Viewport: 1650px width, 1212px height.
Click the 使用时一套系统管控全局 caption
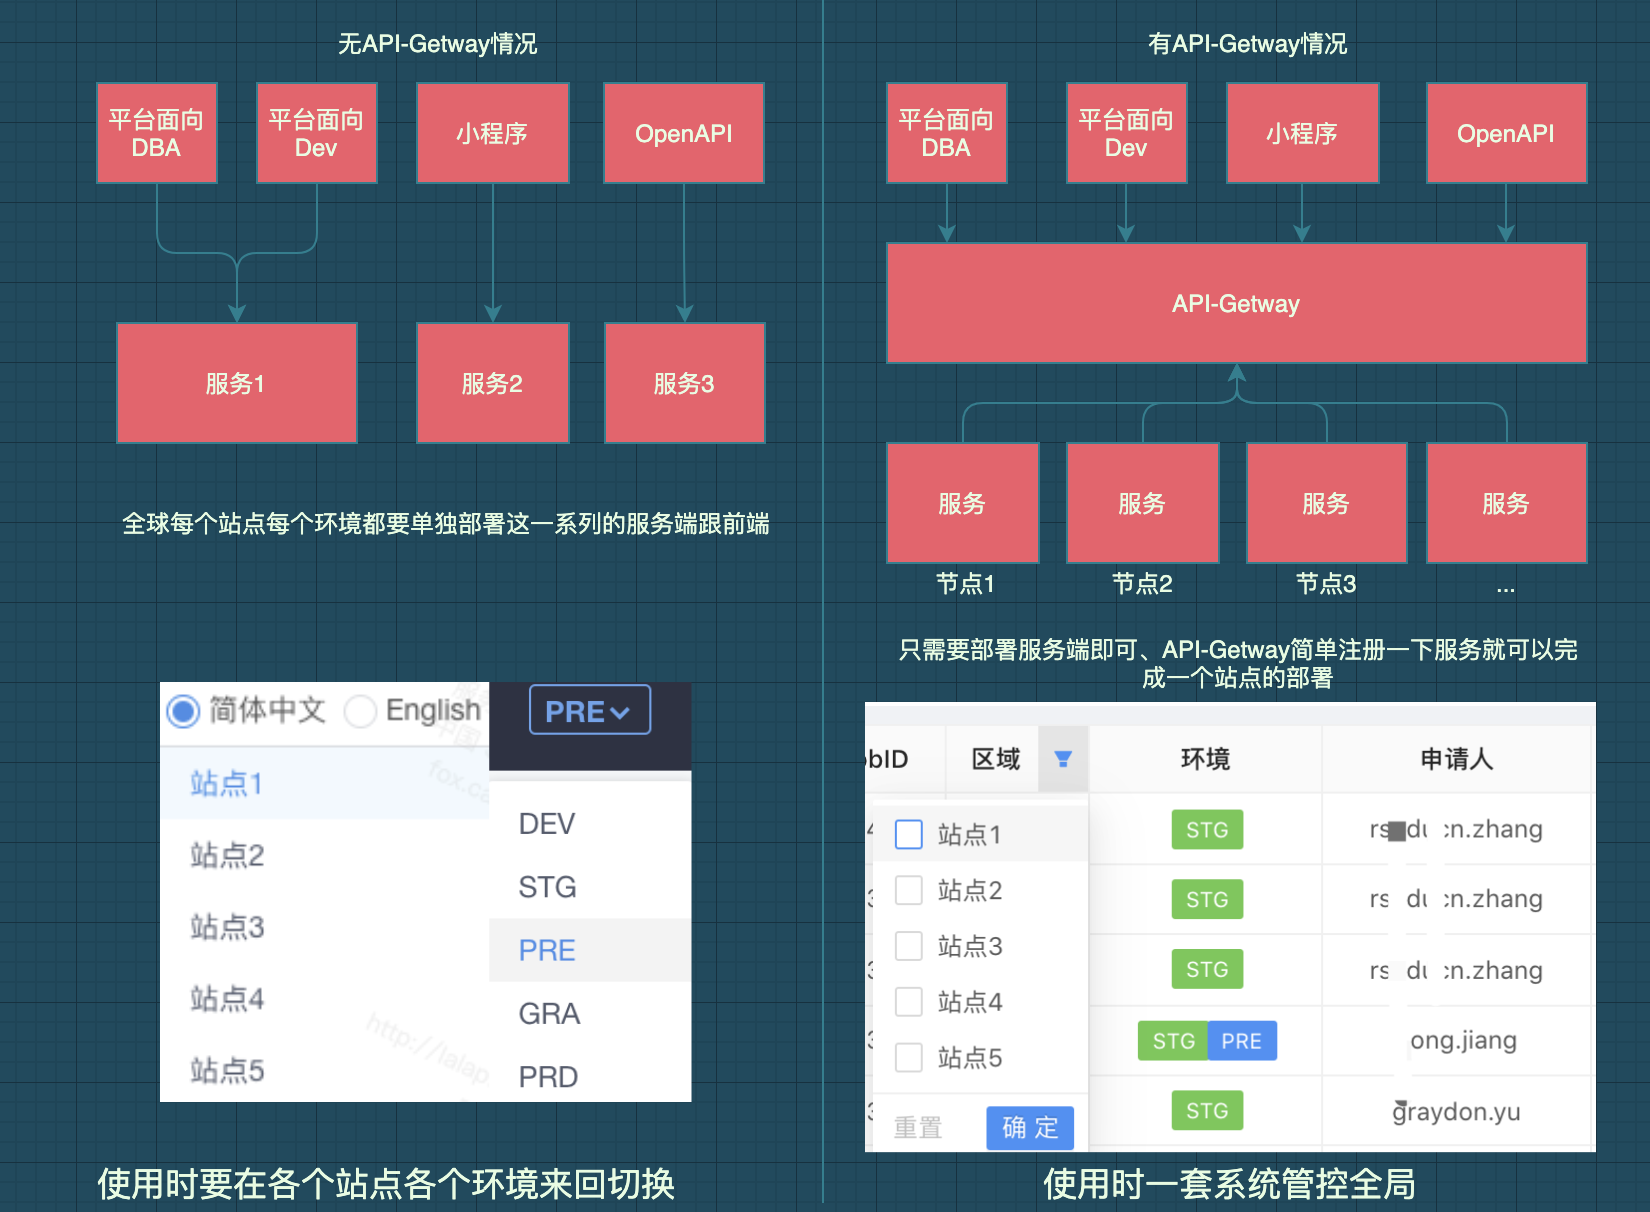pyautogui.click(x=1229, y=1183)
